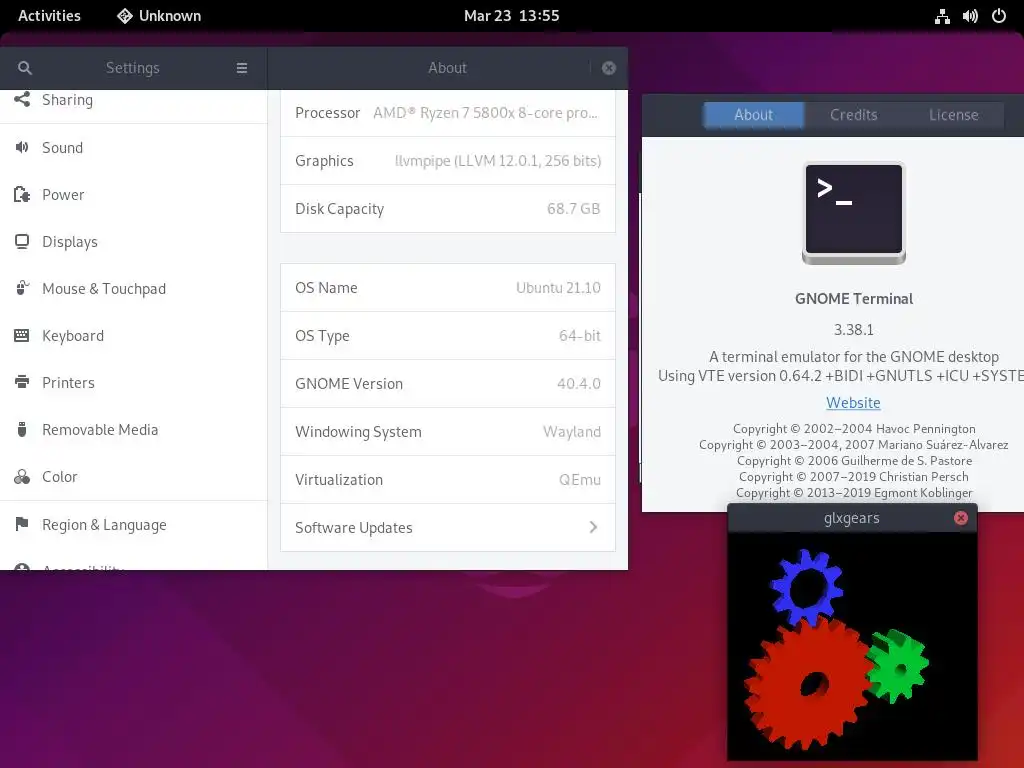The width and height of the screenshot is (1024, 768).
Task: Click the power icon in top bar
Action: click(999, 16)
